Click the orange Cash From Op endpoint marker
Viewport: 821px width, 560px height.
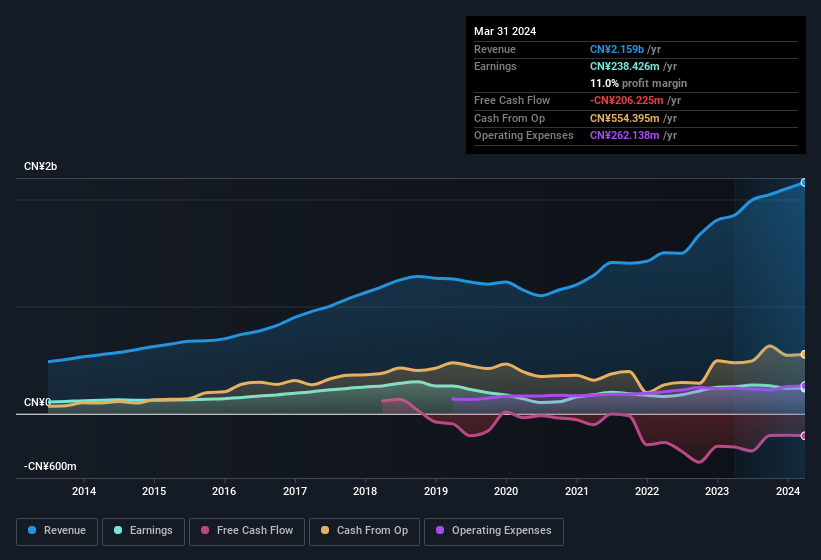tap(804, 354)
